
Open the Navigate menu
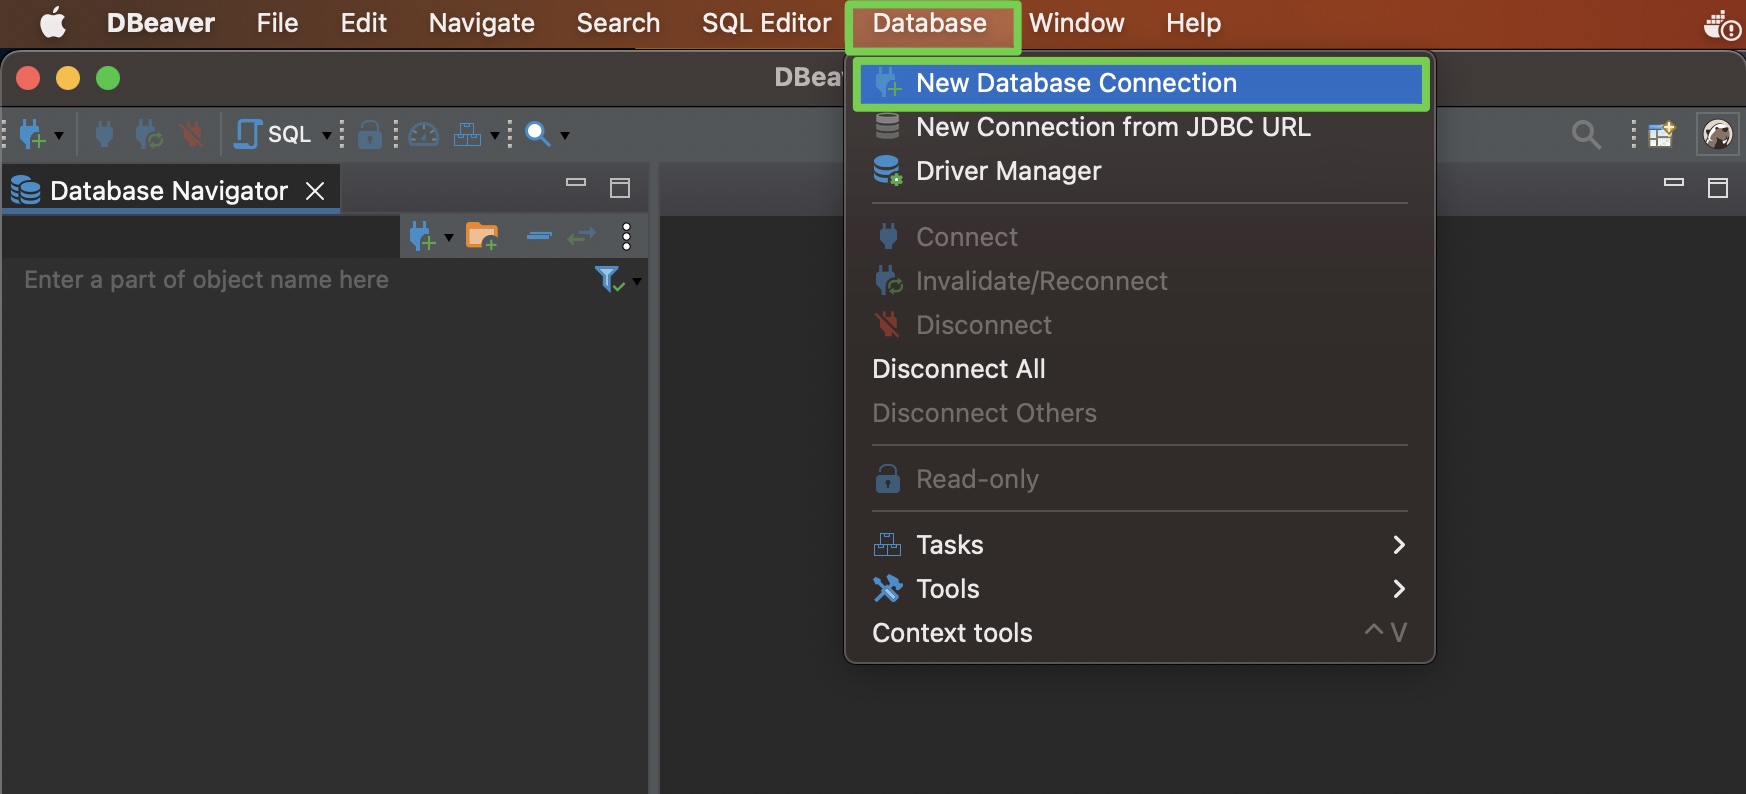pyautogui.click(x=481, y=23)
